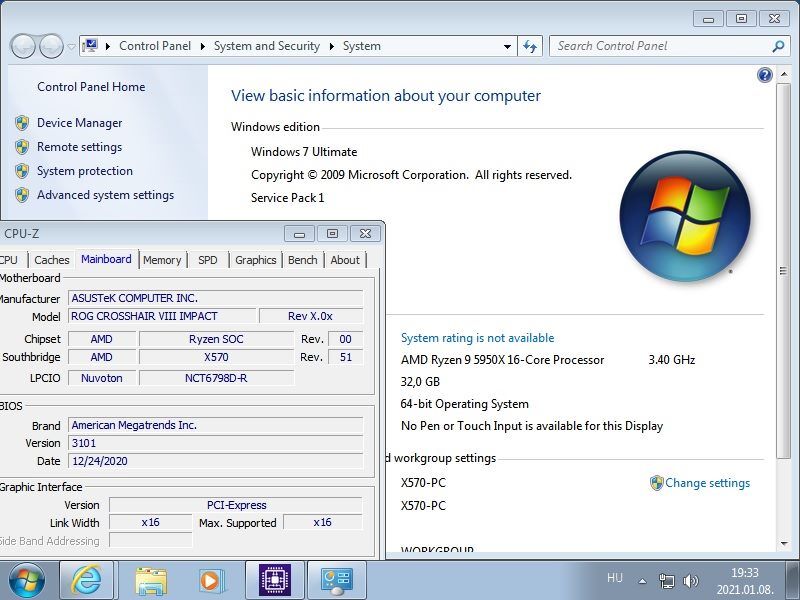The image size is (800, 600).
Task: Maximize the CPU-Z window
Action: pyautogui.click(x=332, y=234)
